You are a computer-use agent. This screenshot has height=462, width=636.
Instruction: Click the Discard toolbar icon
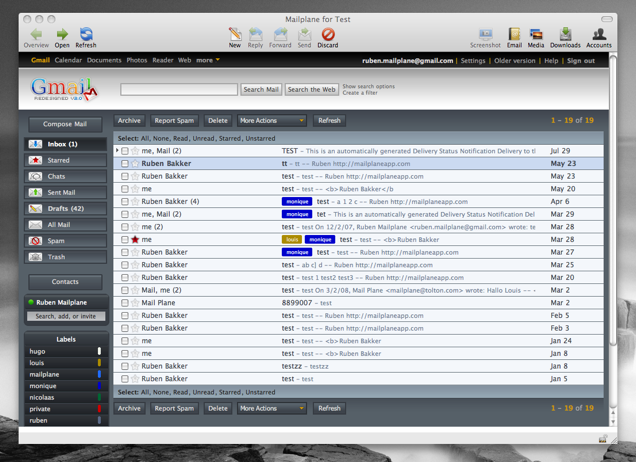[x=328, y=34]
